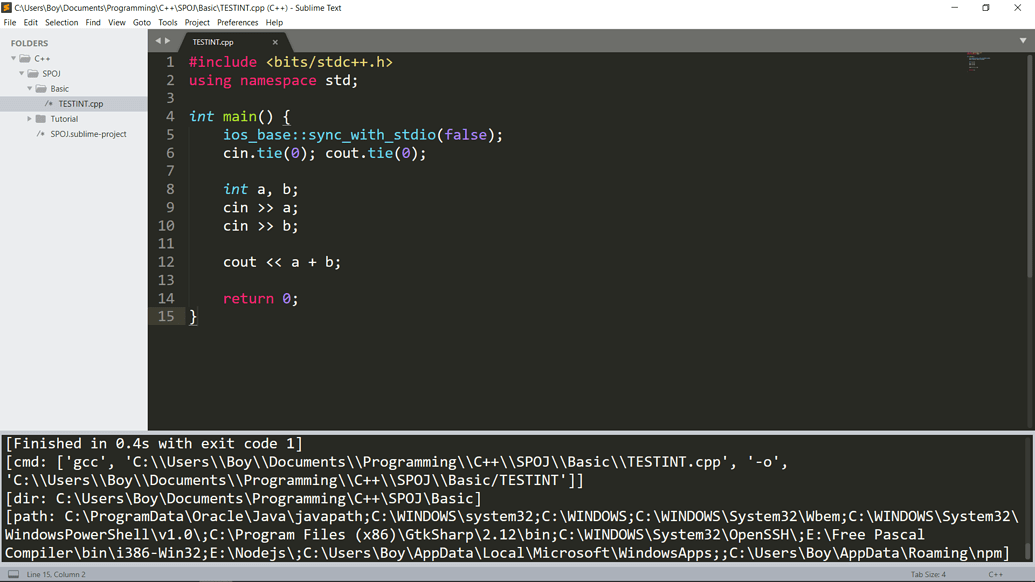Click the Sublime Text icon in the title bar
This screenshot has height=582, width=1035.
click(x=8, y=7)
